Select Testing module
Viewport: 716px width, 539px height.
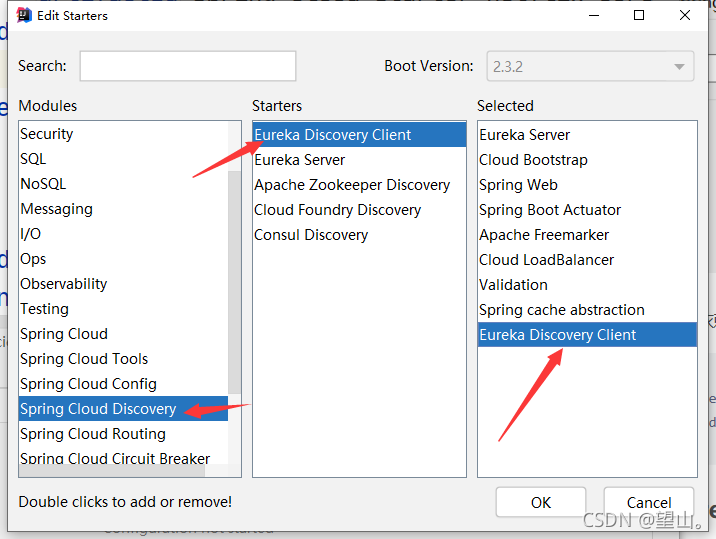[123, 309]
